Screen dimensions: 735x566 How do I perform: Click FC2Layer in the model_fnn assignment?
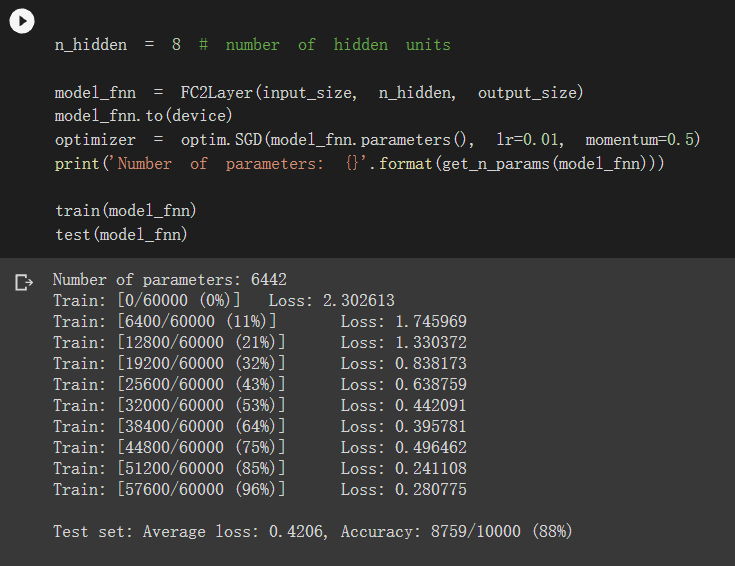point(217,92)
